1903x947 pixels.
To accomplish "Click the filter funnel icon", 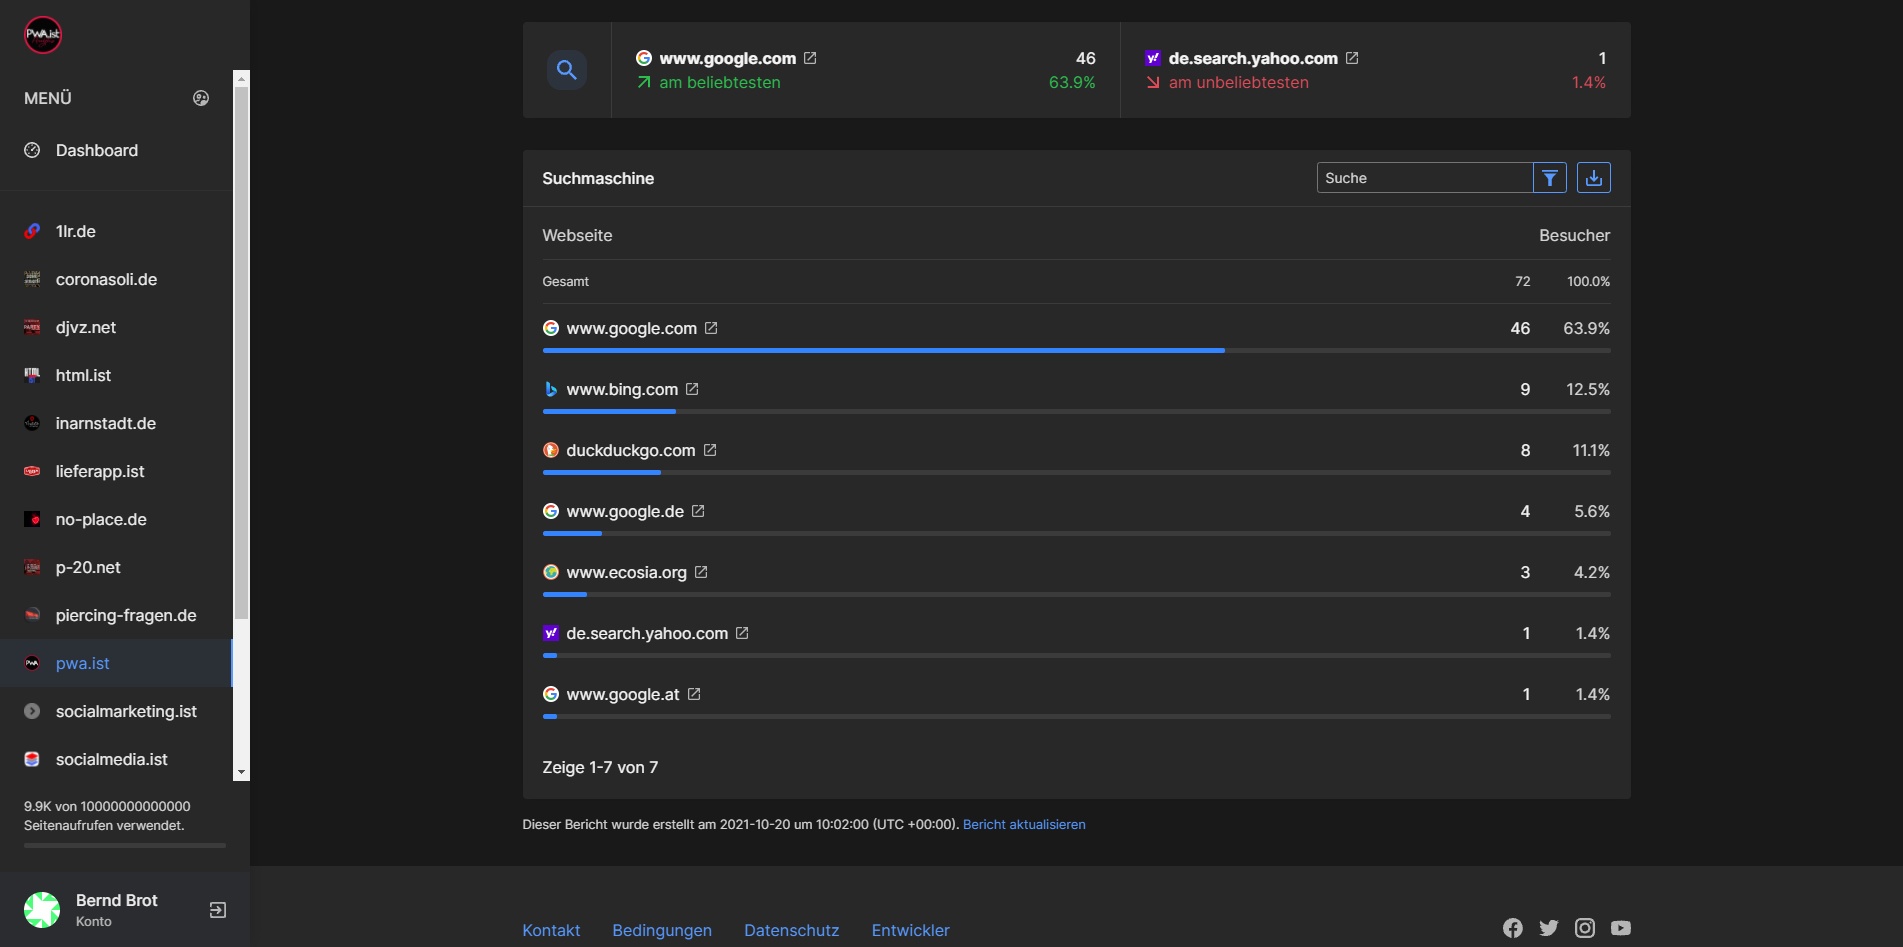I will (x=1549, y=178).
